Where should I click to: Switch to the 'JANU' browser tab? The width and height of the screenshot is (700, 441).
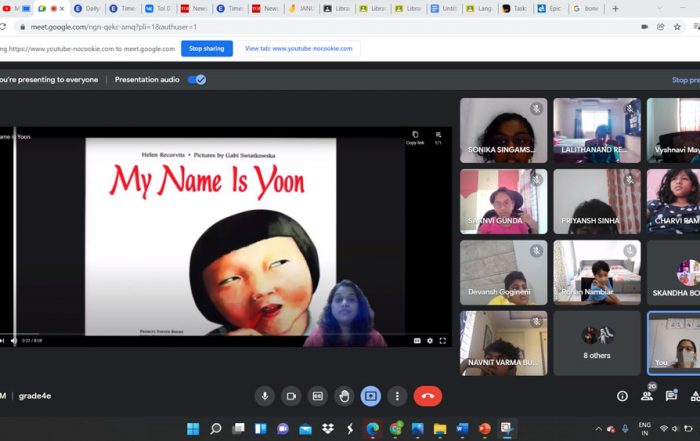(x=301, y=8)
